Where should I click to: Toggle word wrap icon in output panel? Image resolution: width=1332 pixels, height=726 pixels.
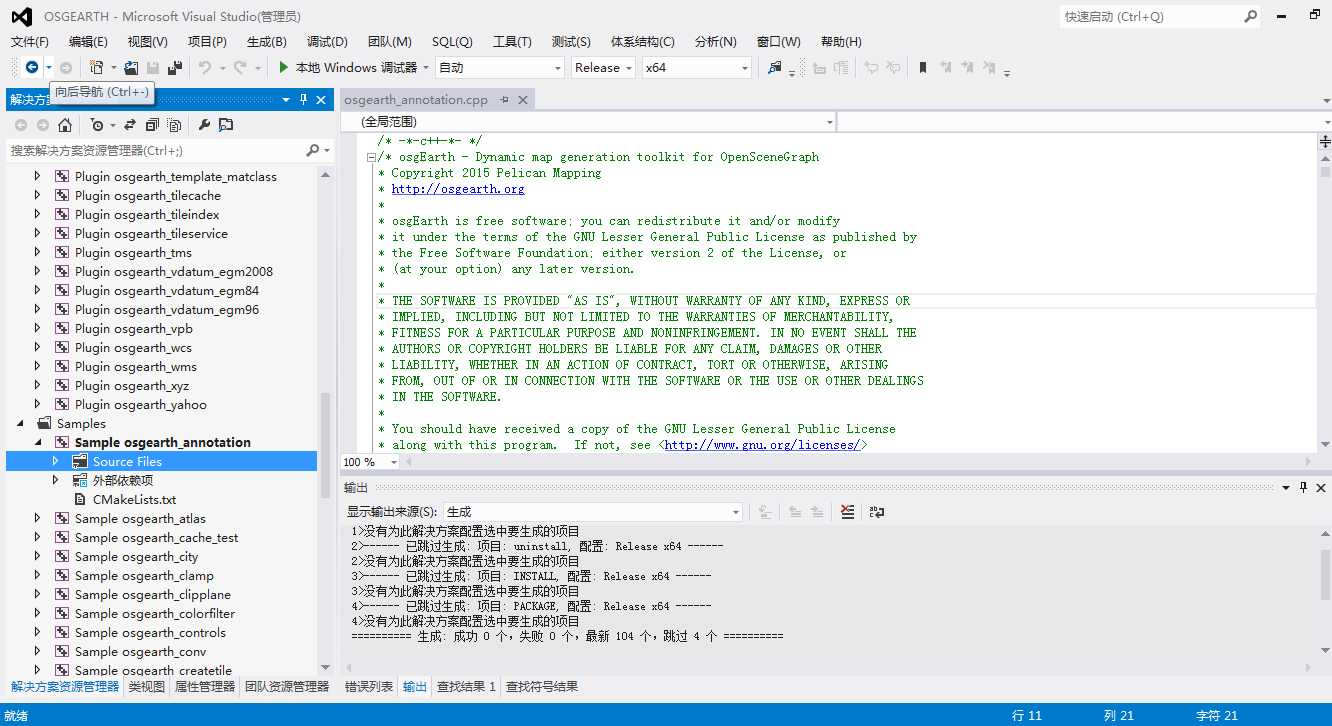coord(876,512)
